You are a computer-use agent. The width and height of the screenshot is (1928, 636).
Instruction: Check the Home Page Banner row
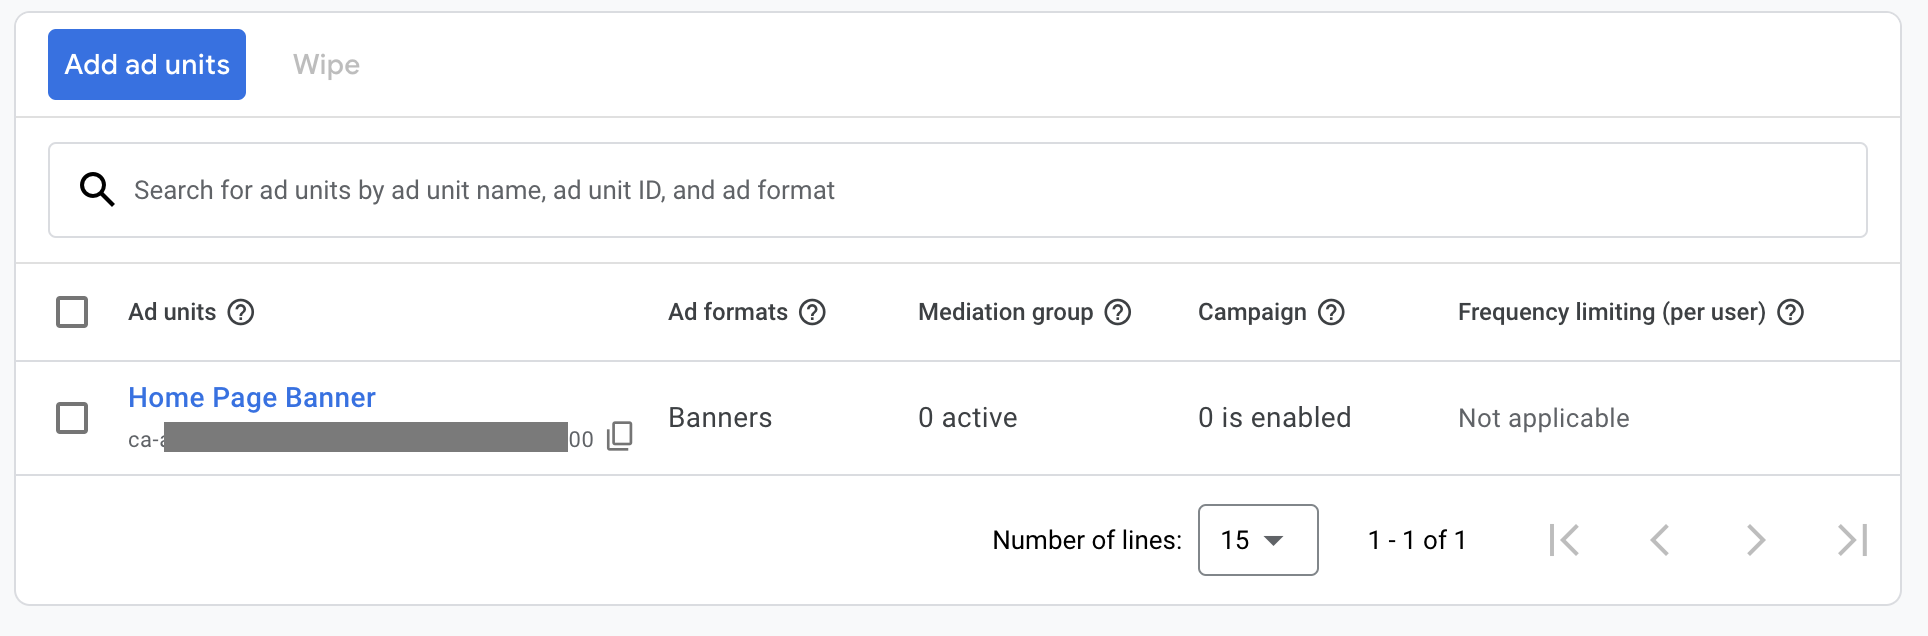tap(72, 418)
